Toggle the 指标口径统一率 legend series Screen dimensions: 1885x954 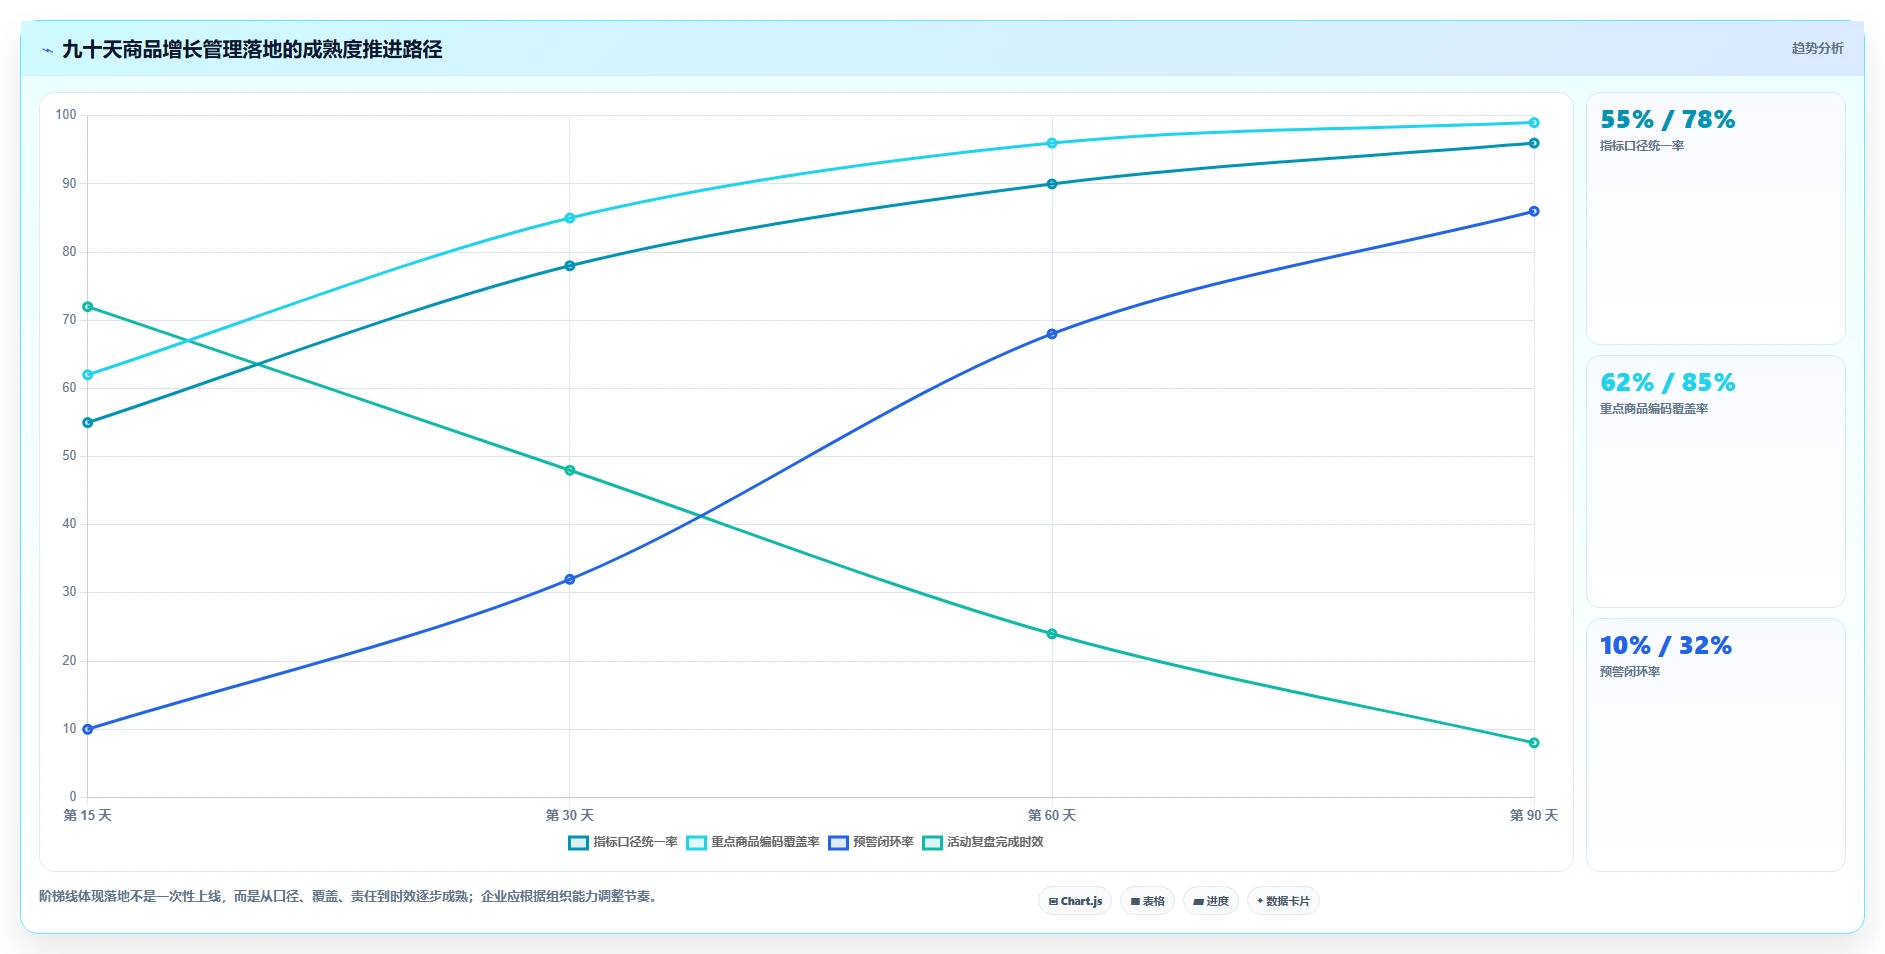click(x=623, y=842)
